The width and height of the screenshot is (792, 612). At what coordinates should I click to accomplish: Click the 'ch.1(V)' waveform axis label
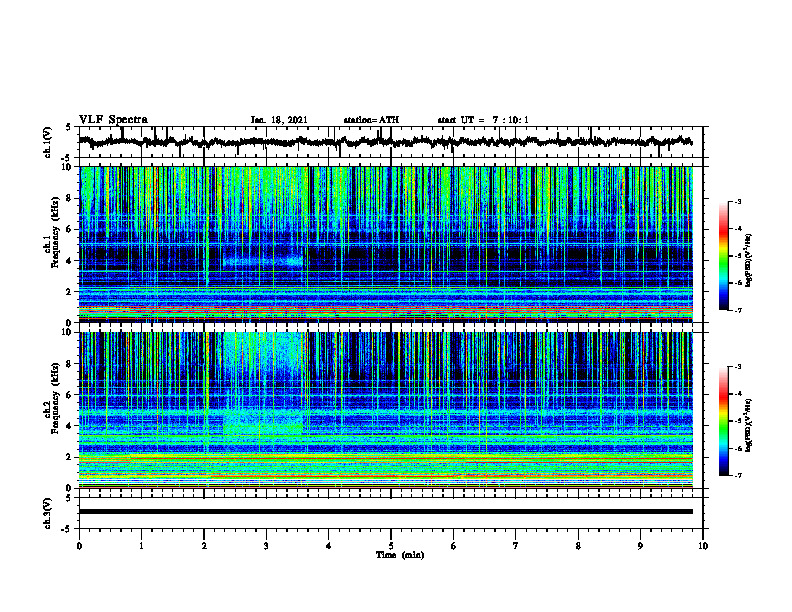click(48, 142)
